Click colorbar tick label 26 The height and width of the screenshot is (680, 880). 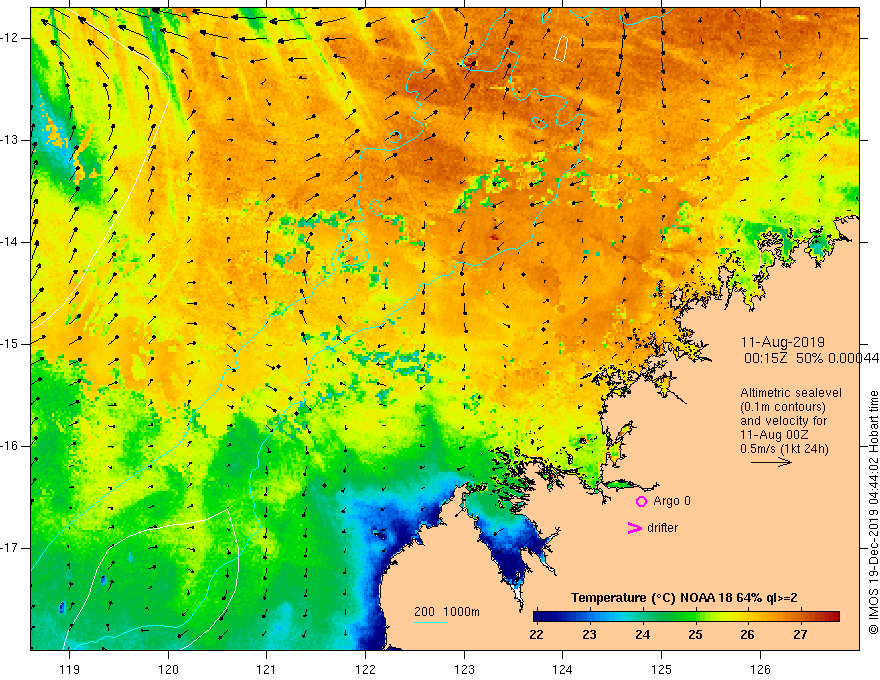click(747, 635)
